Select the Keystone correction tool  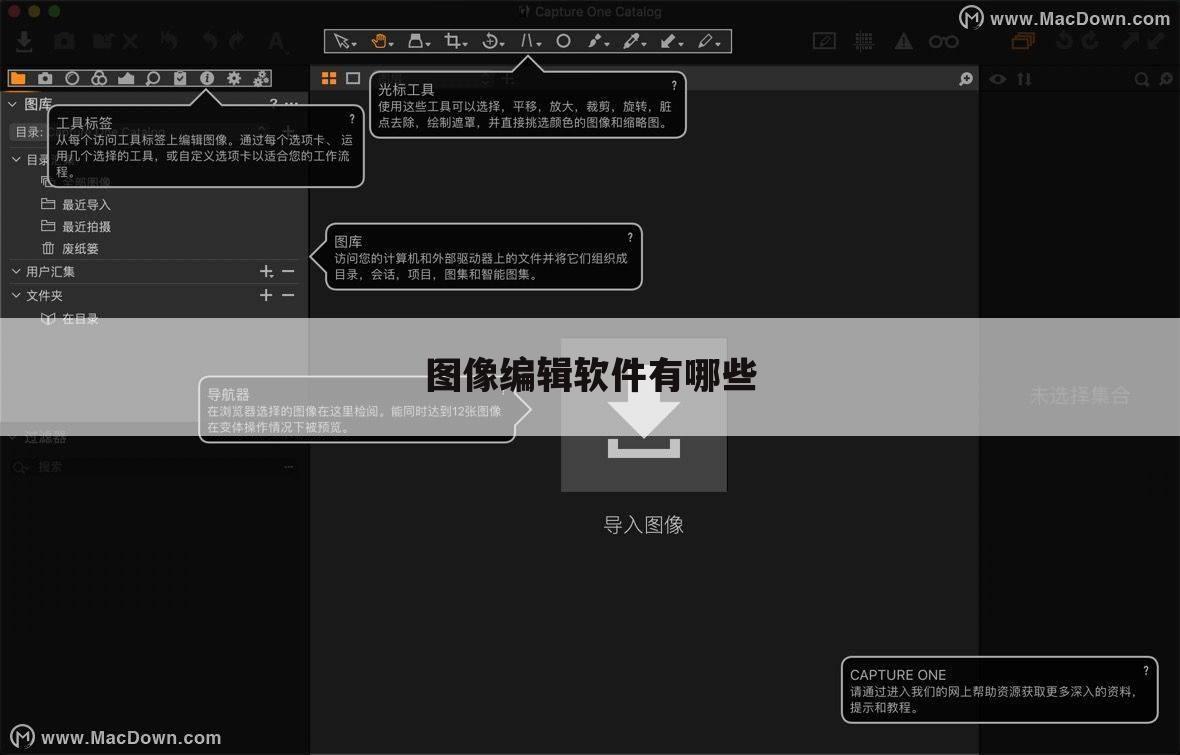pyautogui.click(x=527, y=41)
